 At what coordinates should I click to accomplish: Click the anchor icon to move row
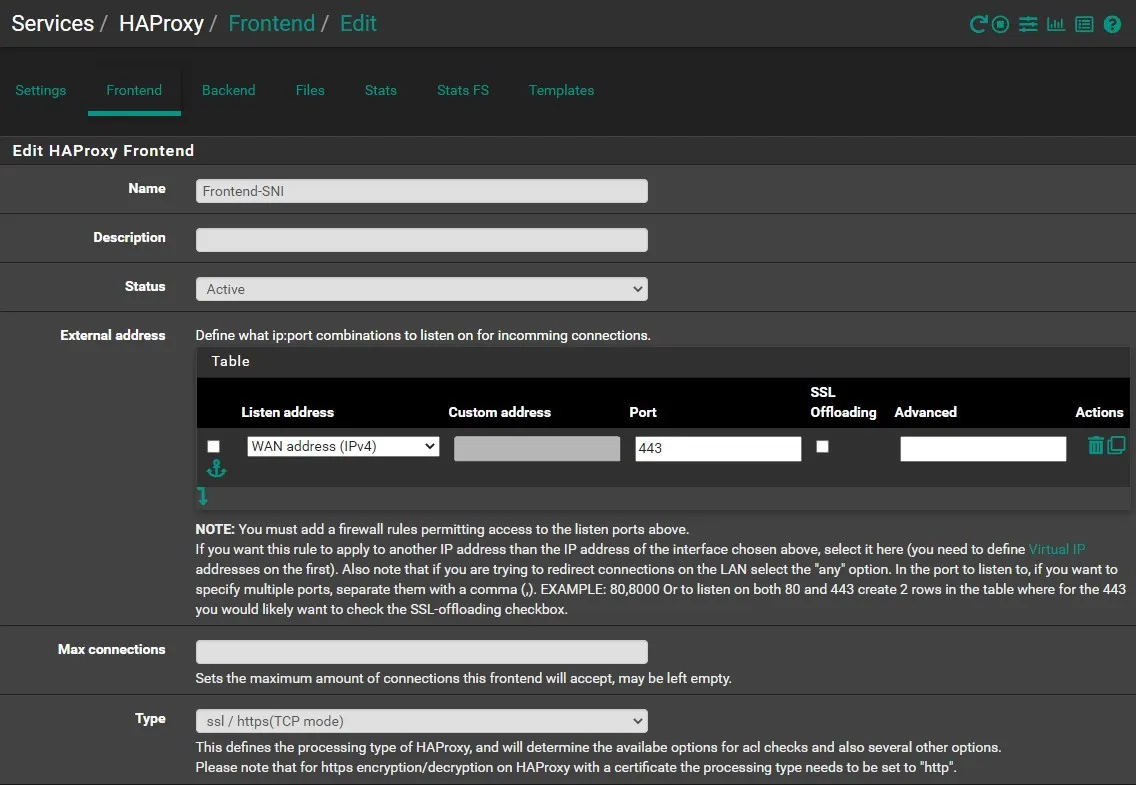click(x=217, y=469)
